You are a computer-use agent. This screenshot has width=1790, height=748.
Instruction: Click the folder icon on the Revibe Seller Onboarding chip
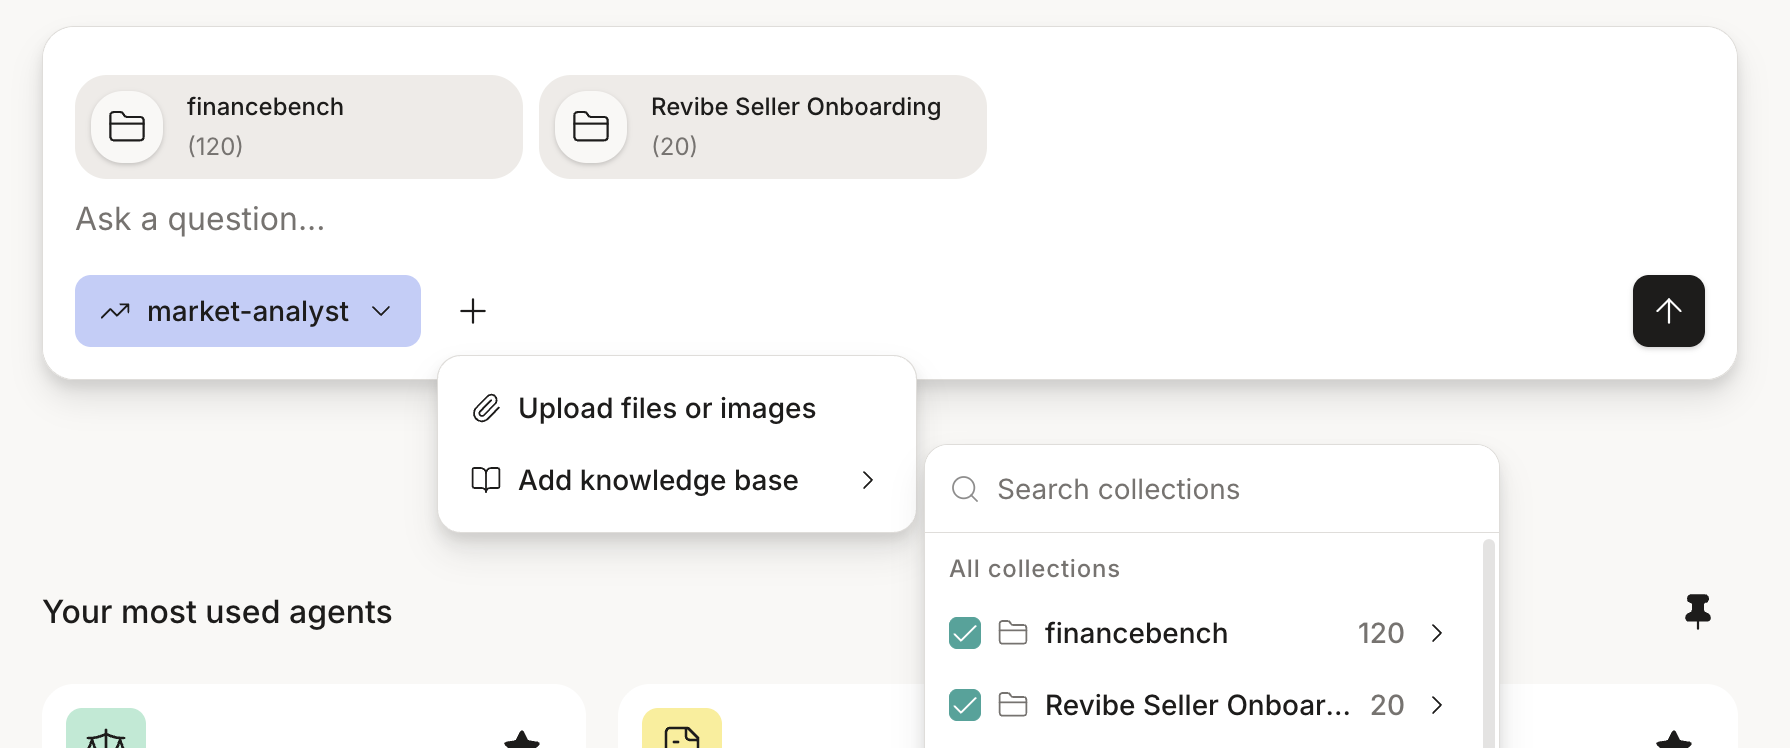tap(591, 127)
